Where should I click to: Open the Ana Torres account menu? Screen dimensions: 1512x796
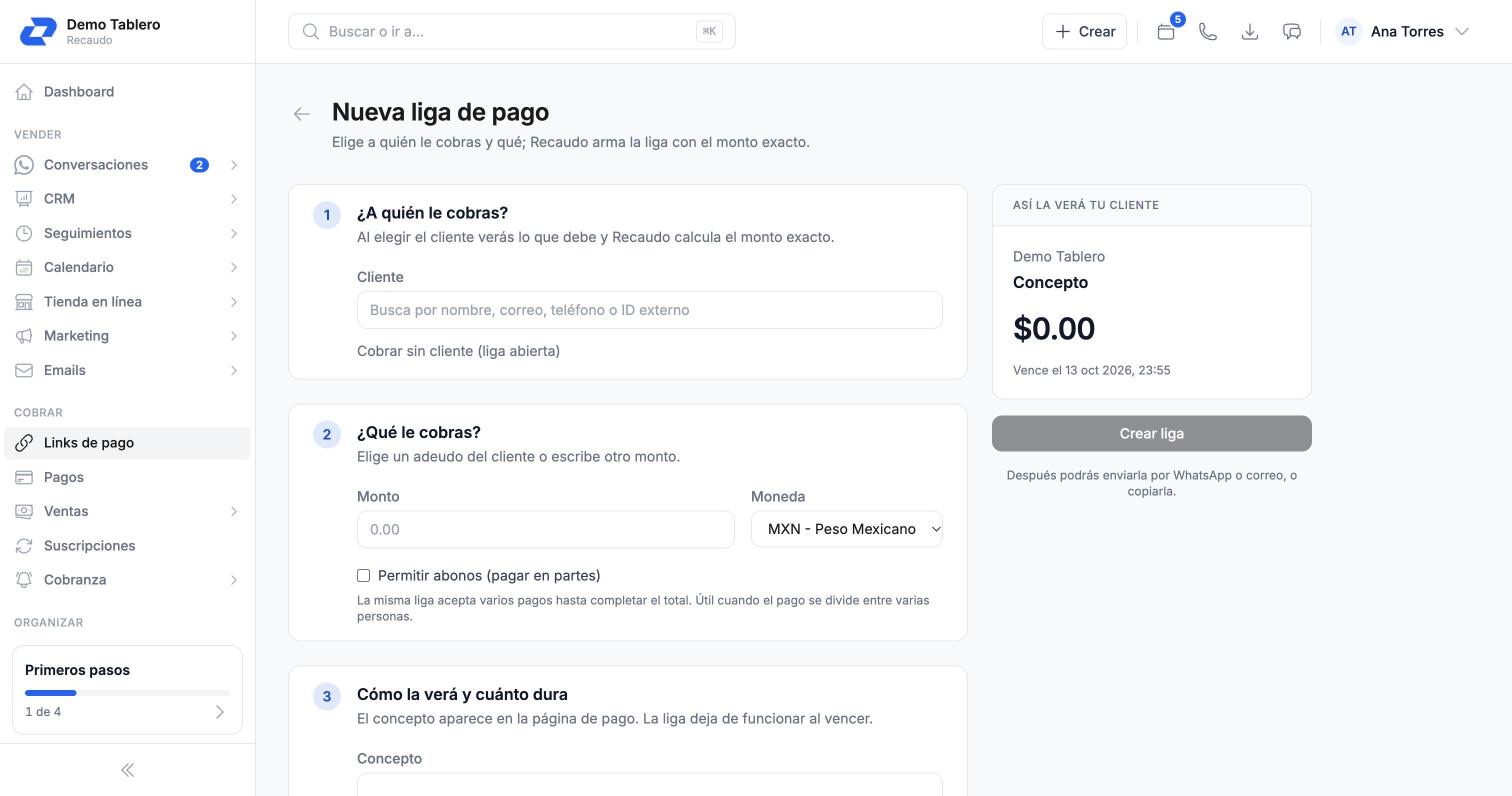[x=1403, y=31]
